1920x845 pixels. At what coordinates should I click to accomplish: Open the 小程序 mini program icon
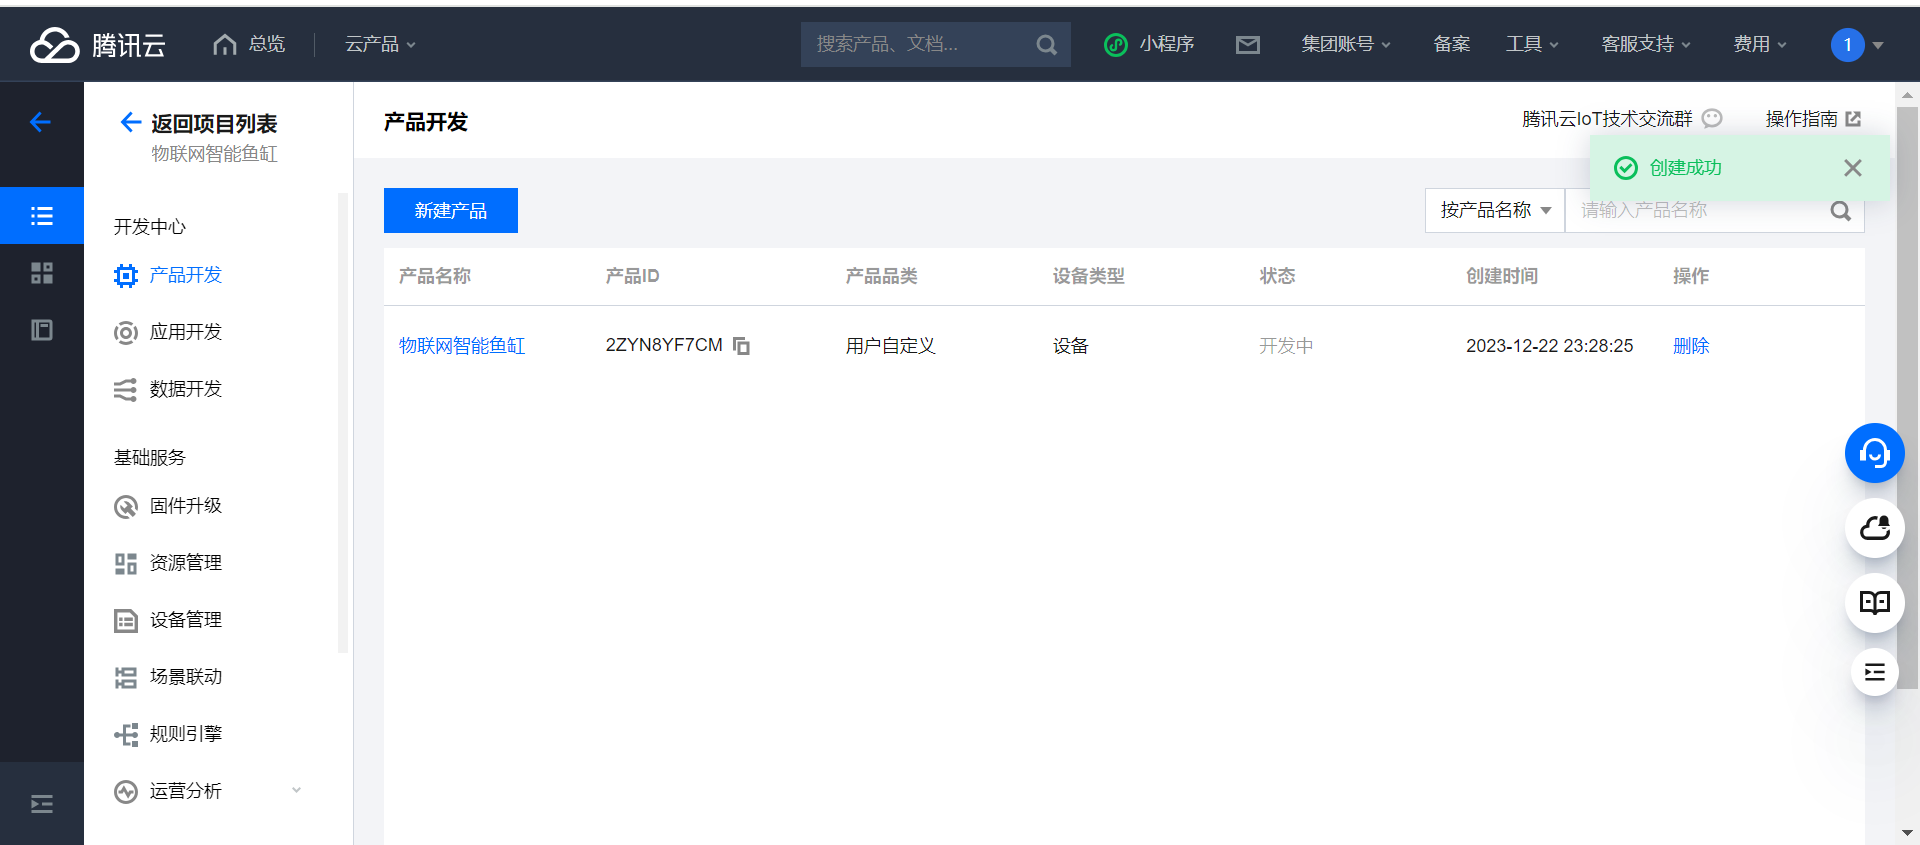click(1115, 45)
